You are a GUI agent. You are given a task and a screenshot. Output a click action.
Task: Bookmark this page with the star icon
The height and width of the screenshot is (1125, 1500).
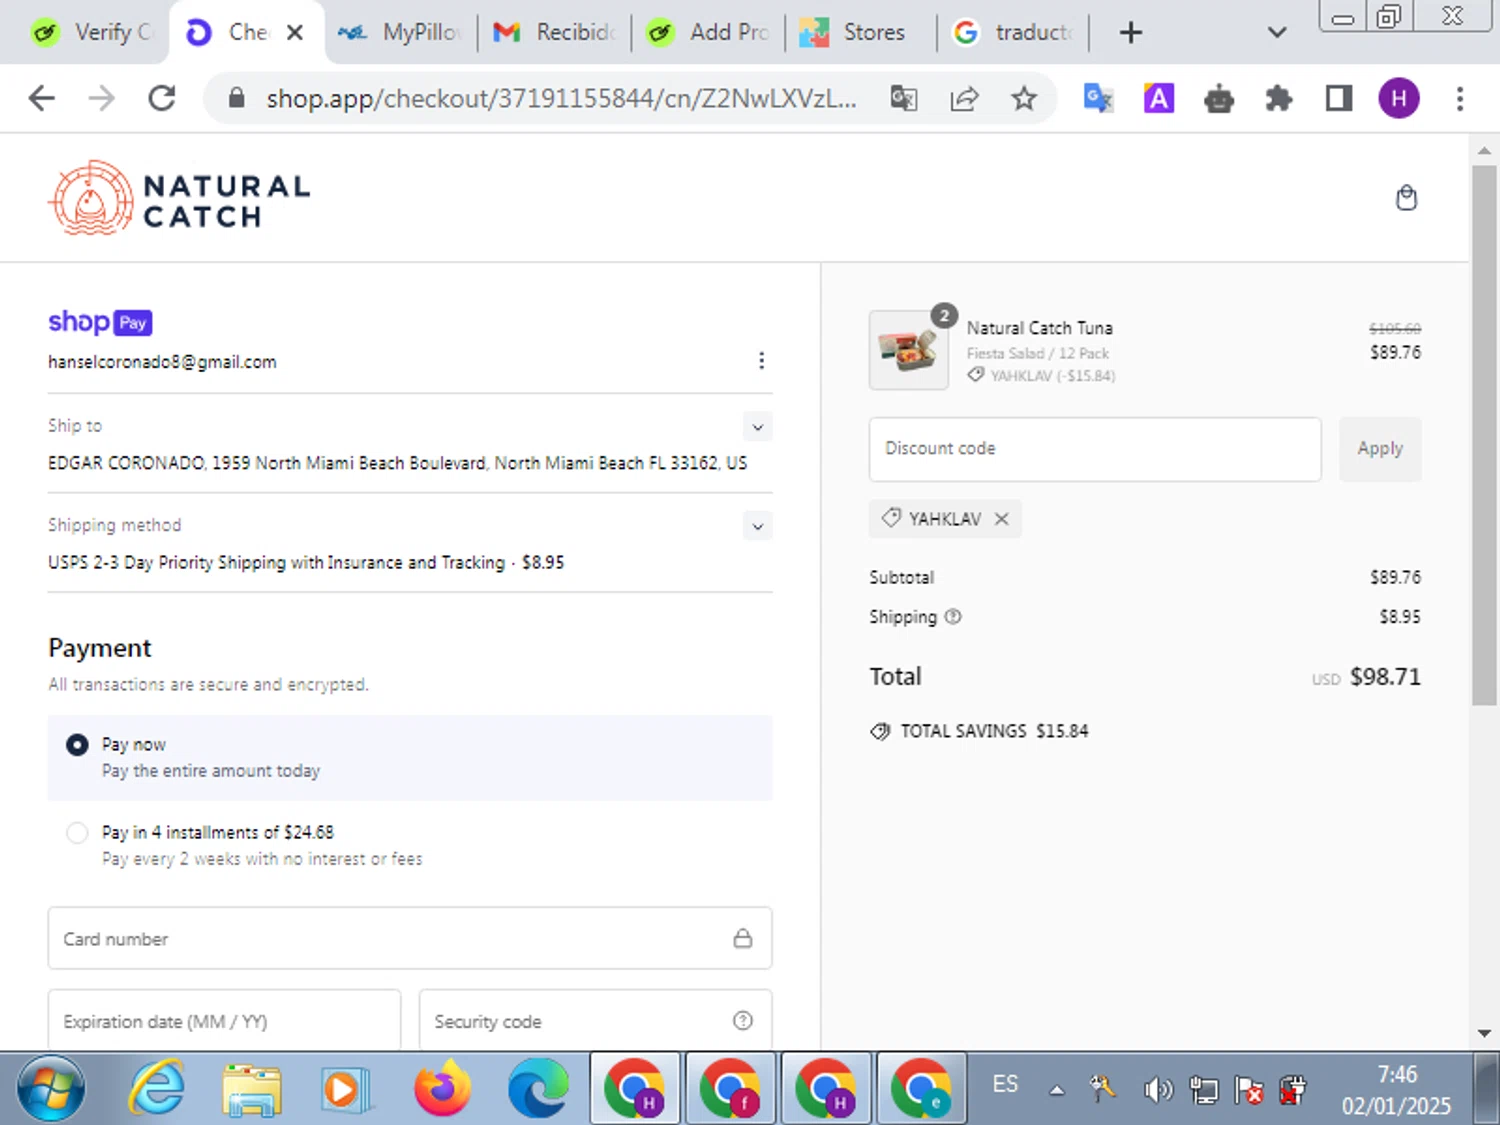pos(1023,98)
